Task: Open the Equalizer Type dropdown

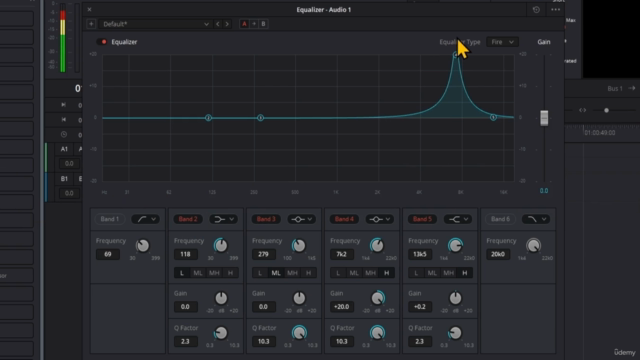Action: [502, 42]
